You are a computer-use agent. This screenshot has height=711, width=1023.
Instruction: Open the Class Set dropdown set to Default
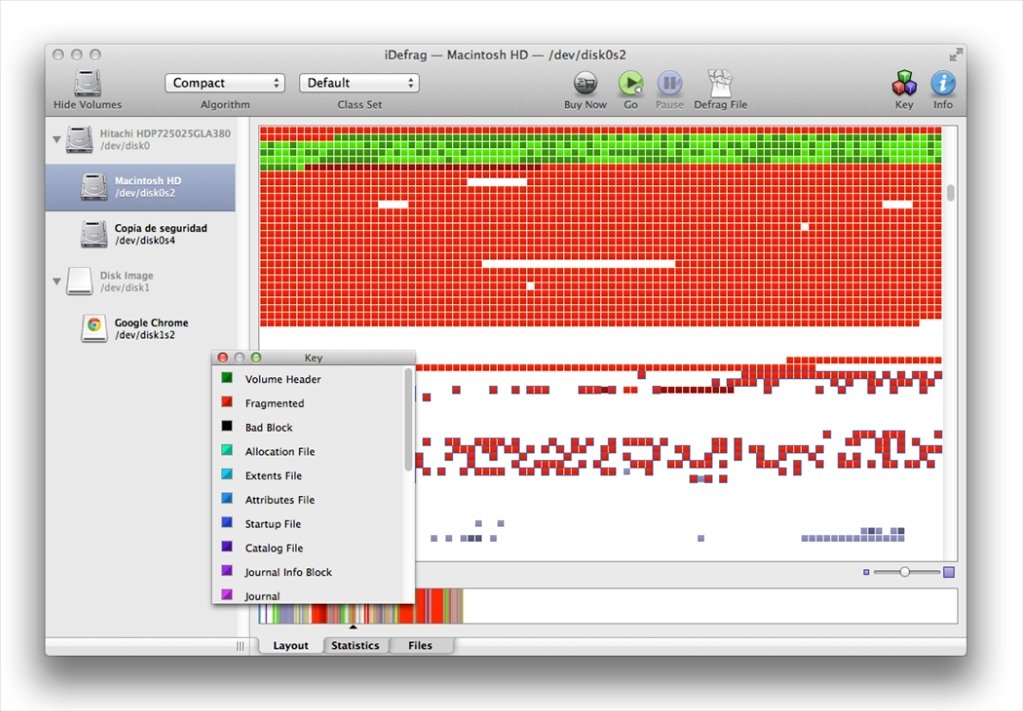359,83
